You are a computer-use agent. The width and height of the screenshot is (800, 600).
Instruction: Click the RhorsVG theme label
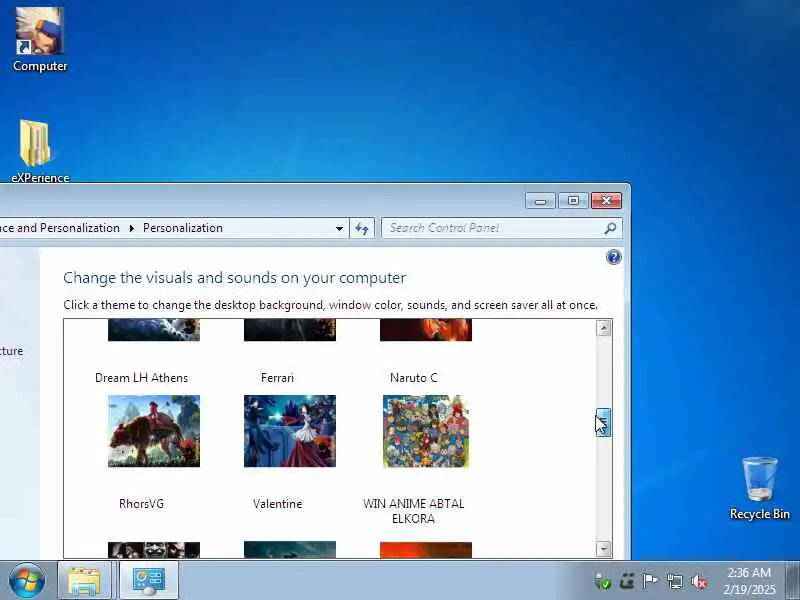(141, 504)
